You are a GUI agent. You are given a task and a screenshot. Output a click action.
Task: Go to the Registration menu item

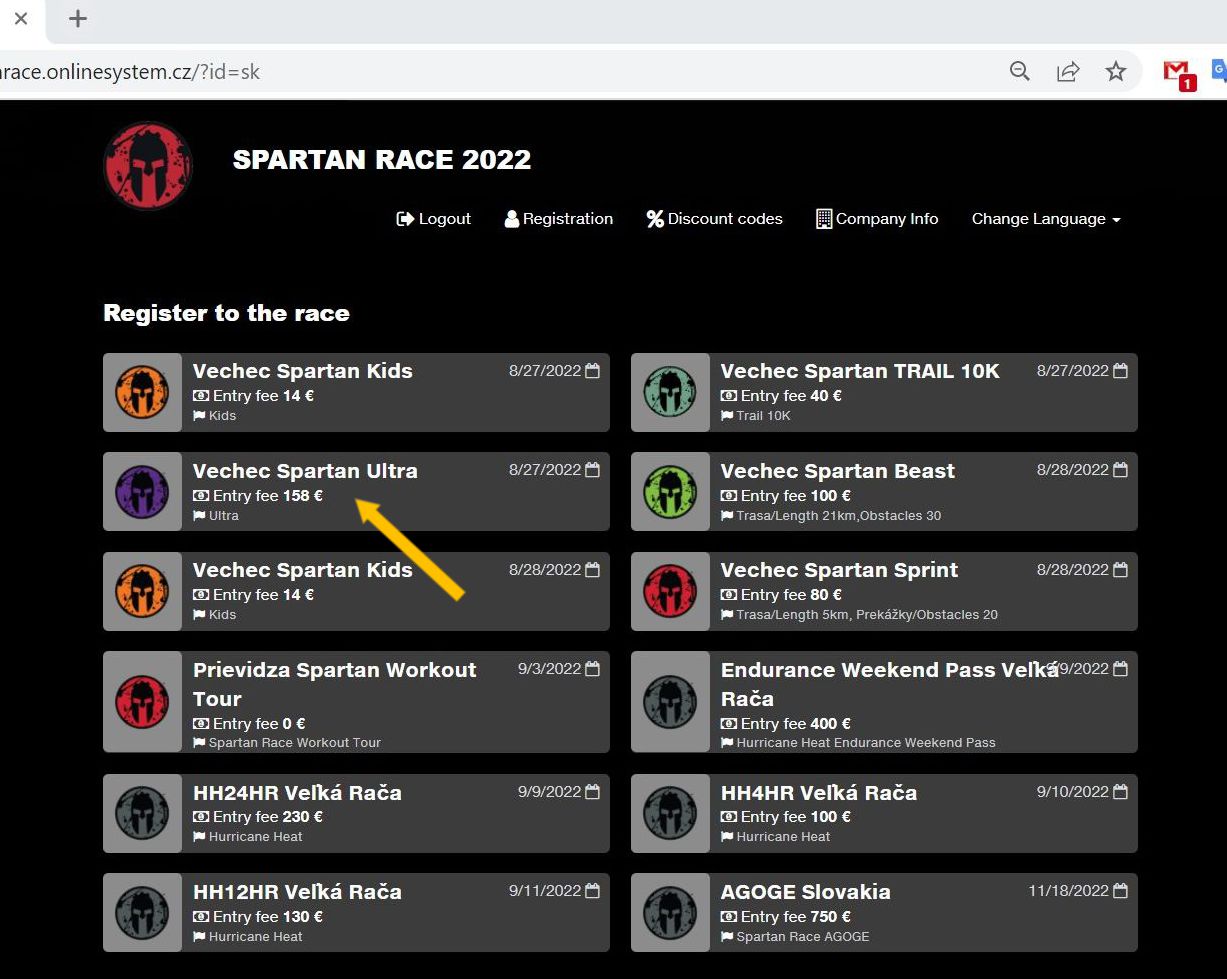pyautogui.click(x=558, y=219)
